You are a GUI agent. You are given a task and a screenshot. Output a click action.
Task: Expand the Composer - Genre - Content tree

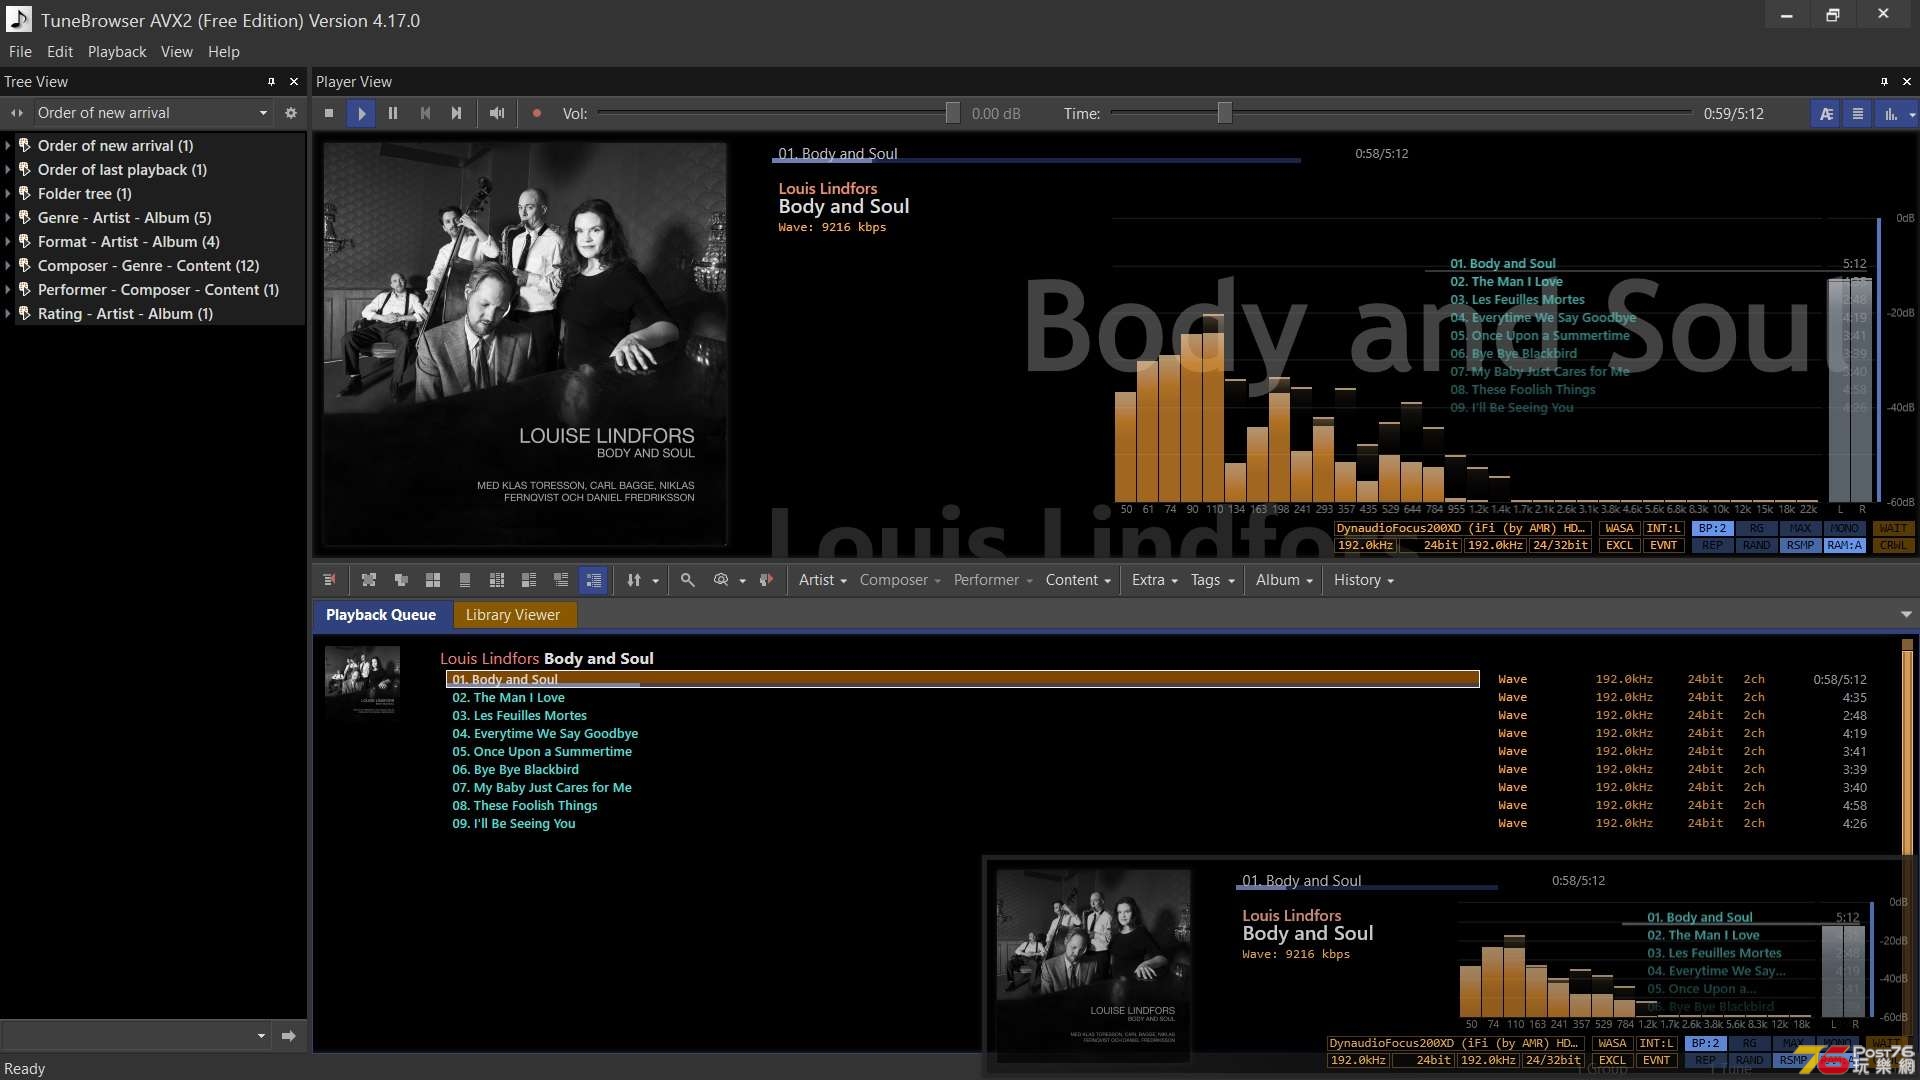coord(11,265)
